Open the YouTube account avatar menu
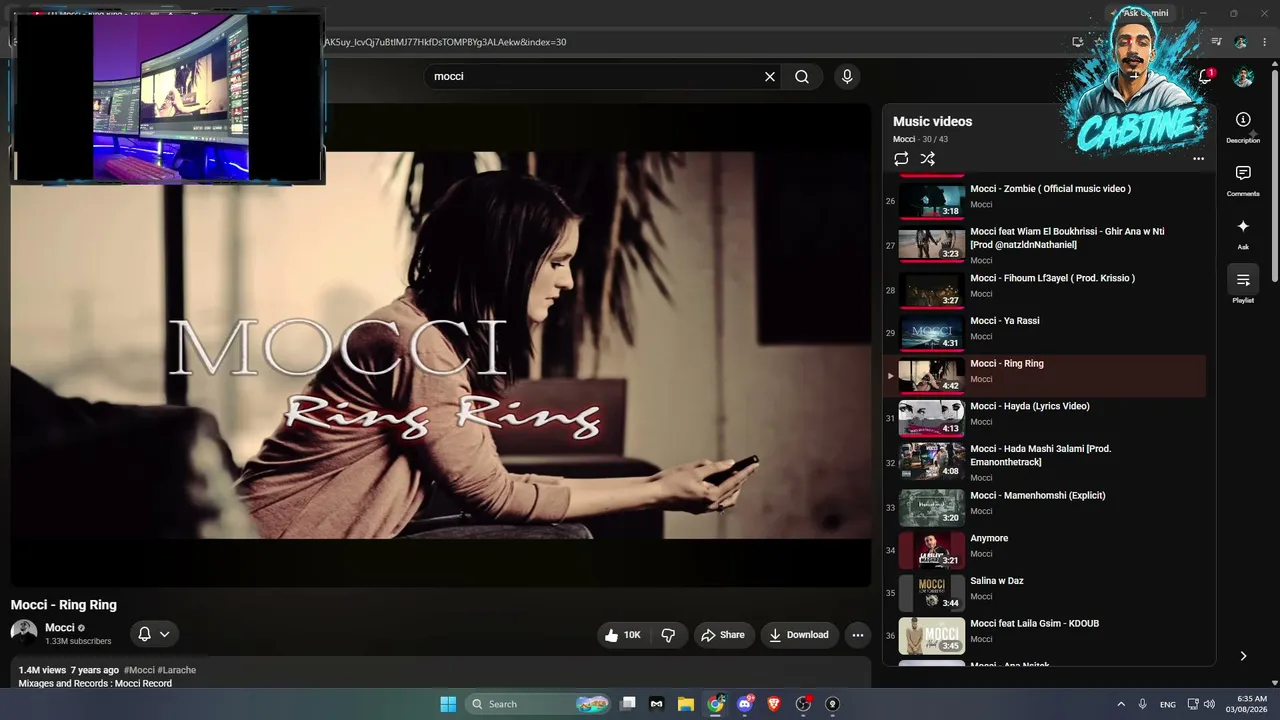The width and height of the screenshot is (1280, 720). click(1243, 77)
